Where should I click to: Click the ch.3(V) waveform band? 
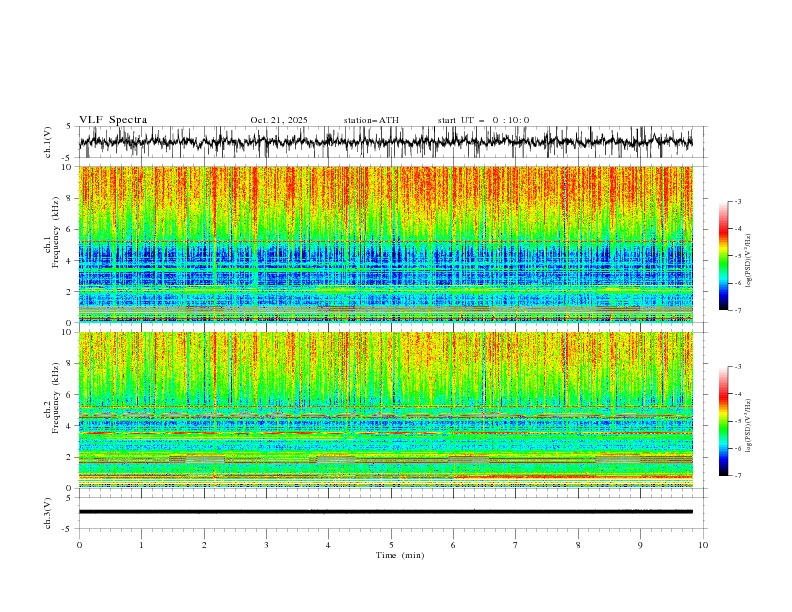click(x=386, y=512)
